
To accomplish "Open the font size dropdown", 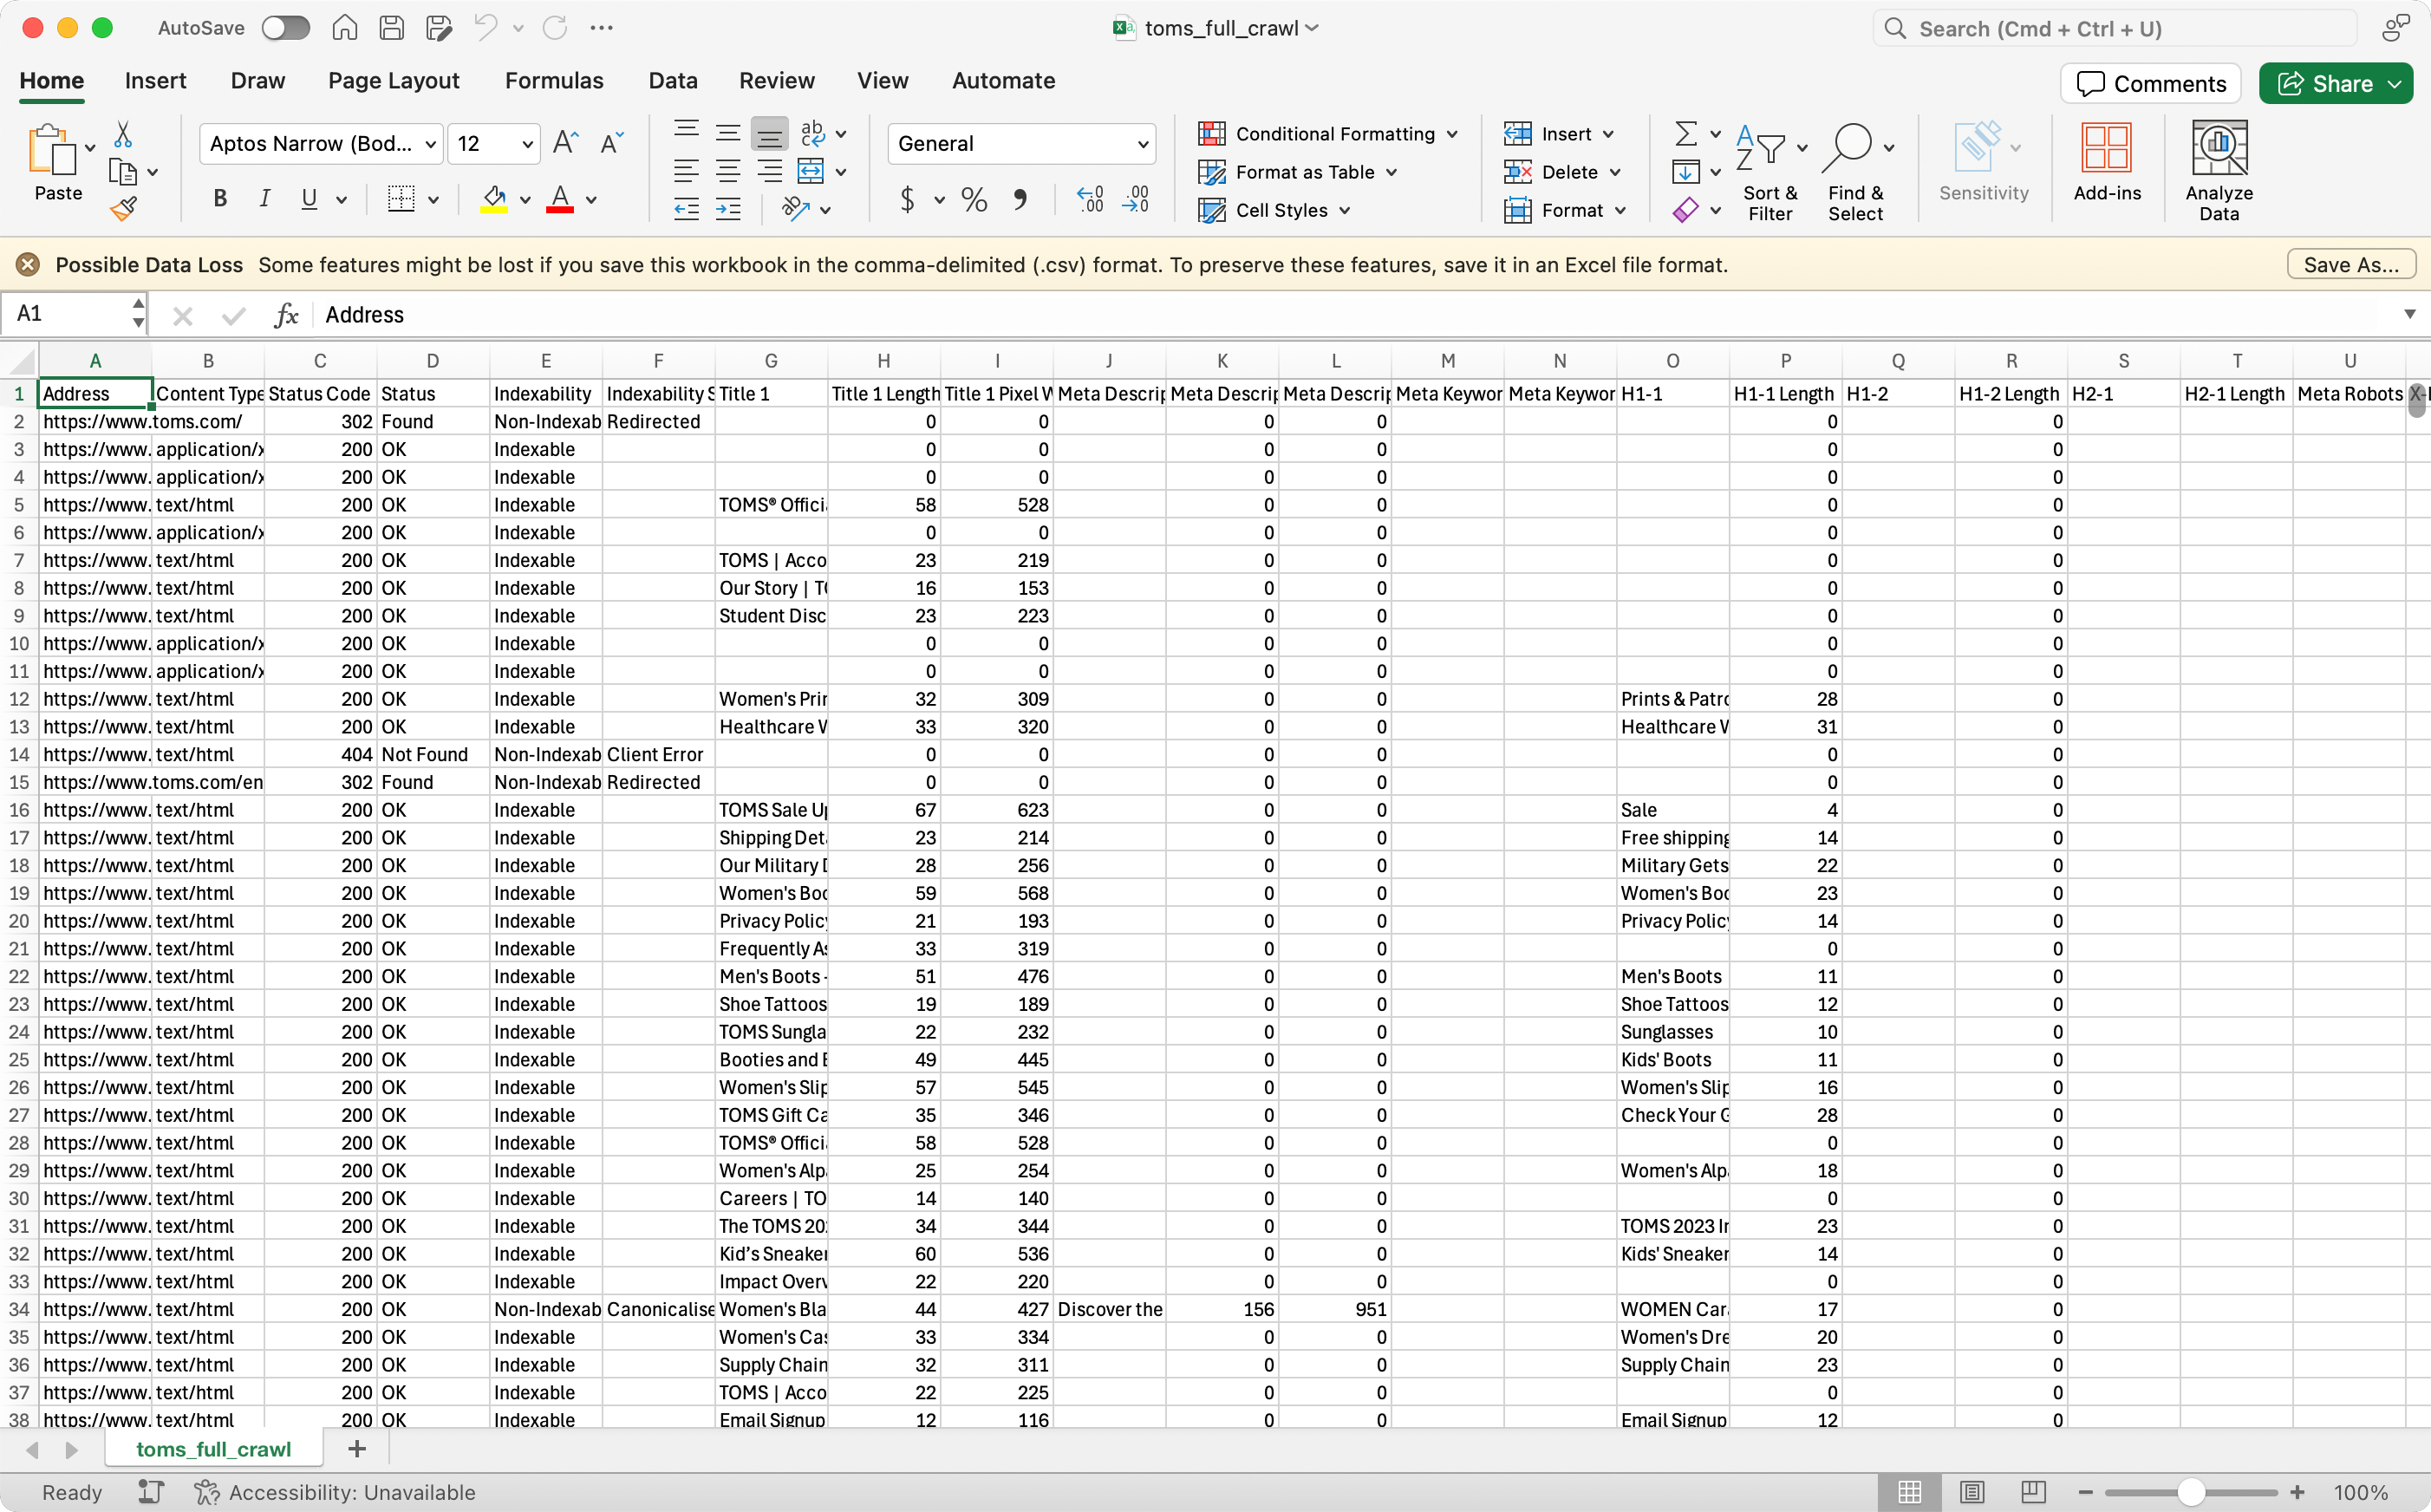I will point(527,144).
